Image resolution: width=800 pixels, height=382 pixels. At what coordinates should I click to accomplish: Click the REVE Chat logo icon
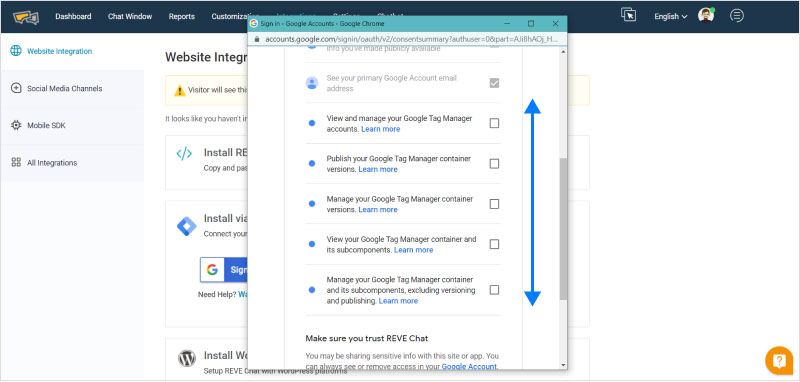click(26, 17)
